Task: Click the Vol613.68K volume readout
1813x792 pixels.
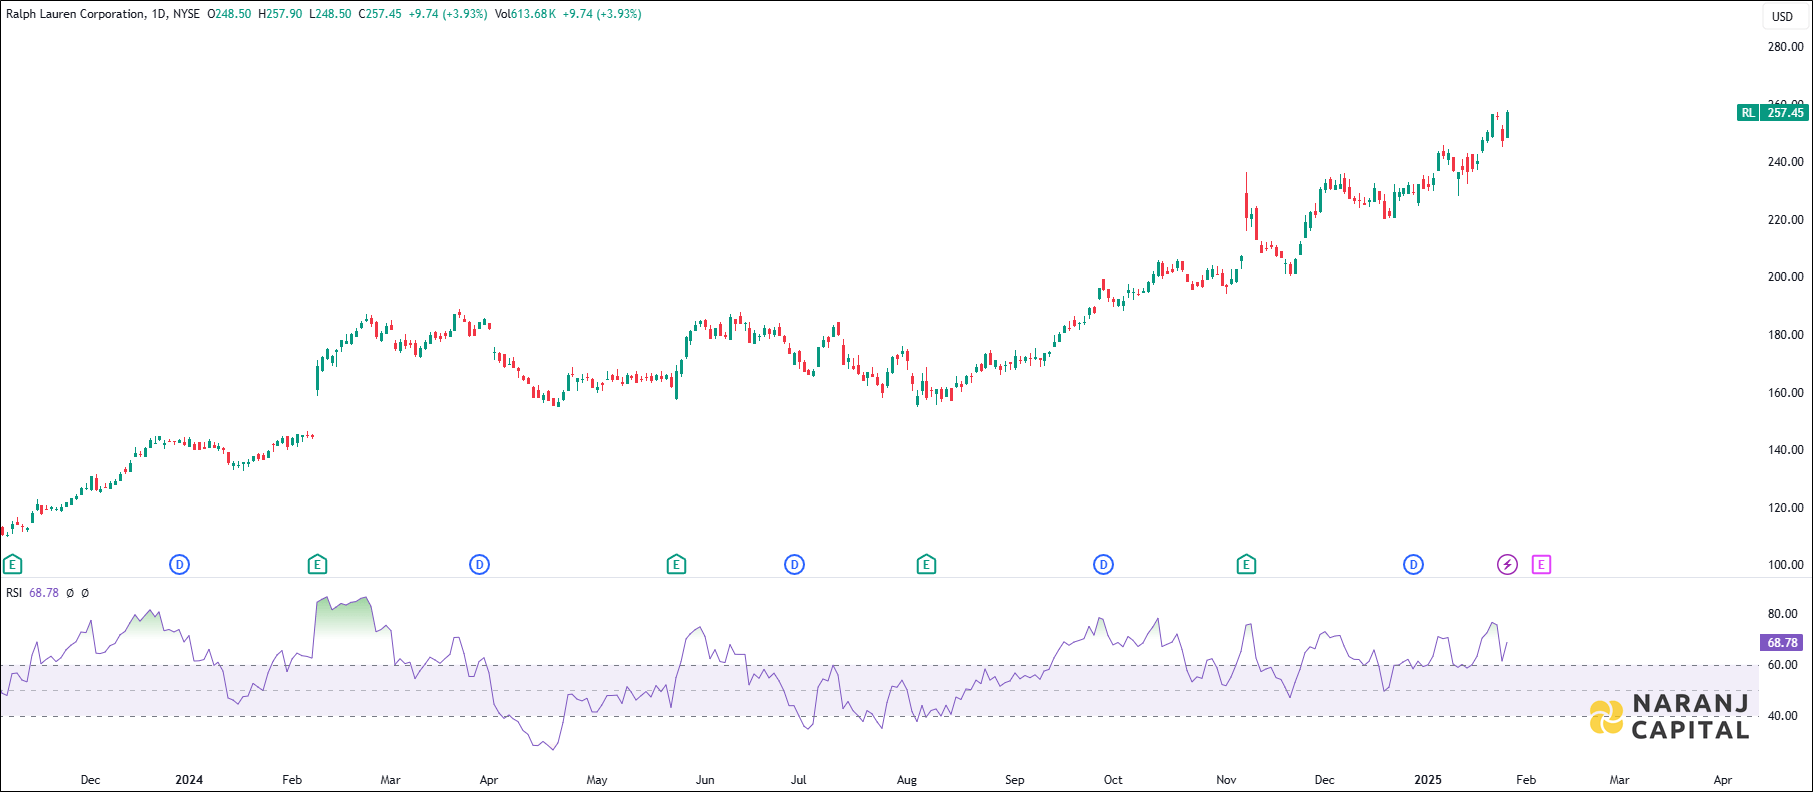Action: click(x=525, y=14)
